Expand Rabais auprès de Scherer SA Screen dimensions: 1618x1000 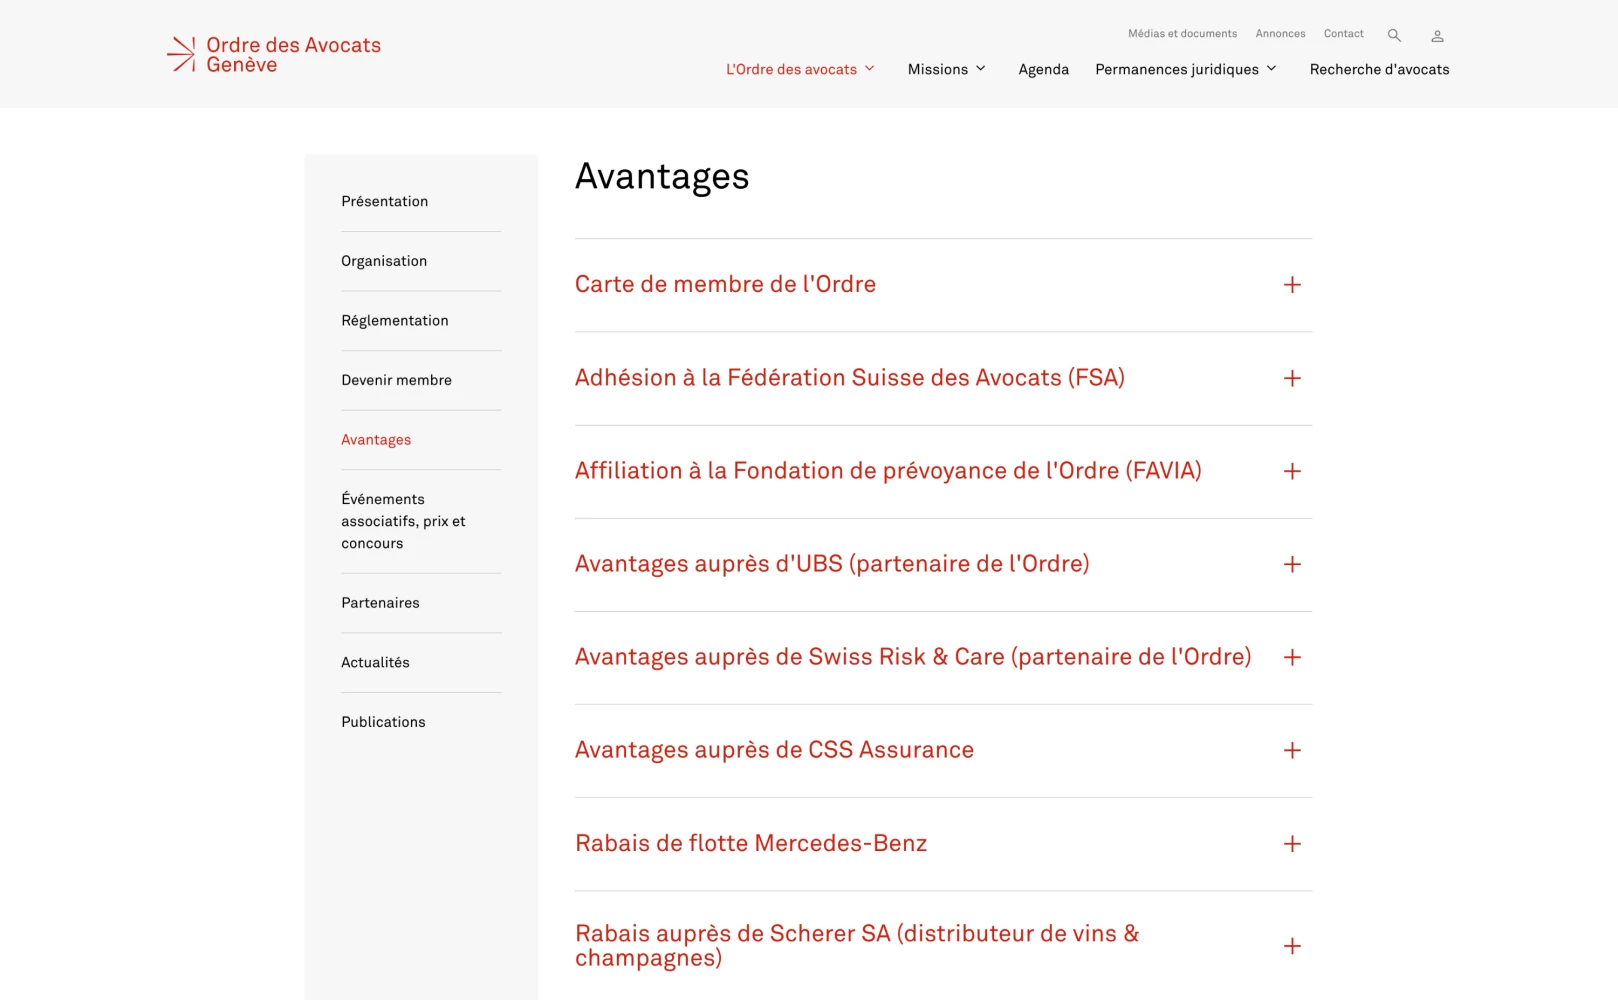click(856, 945)
